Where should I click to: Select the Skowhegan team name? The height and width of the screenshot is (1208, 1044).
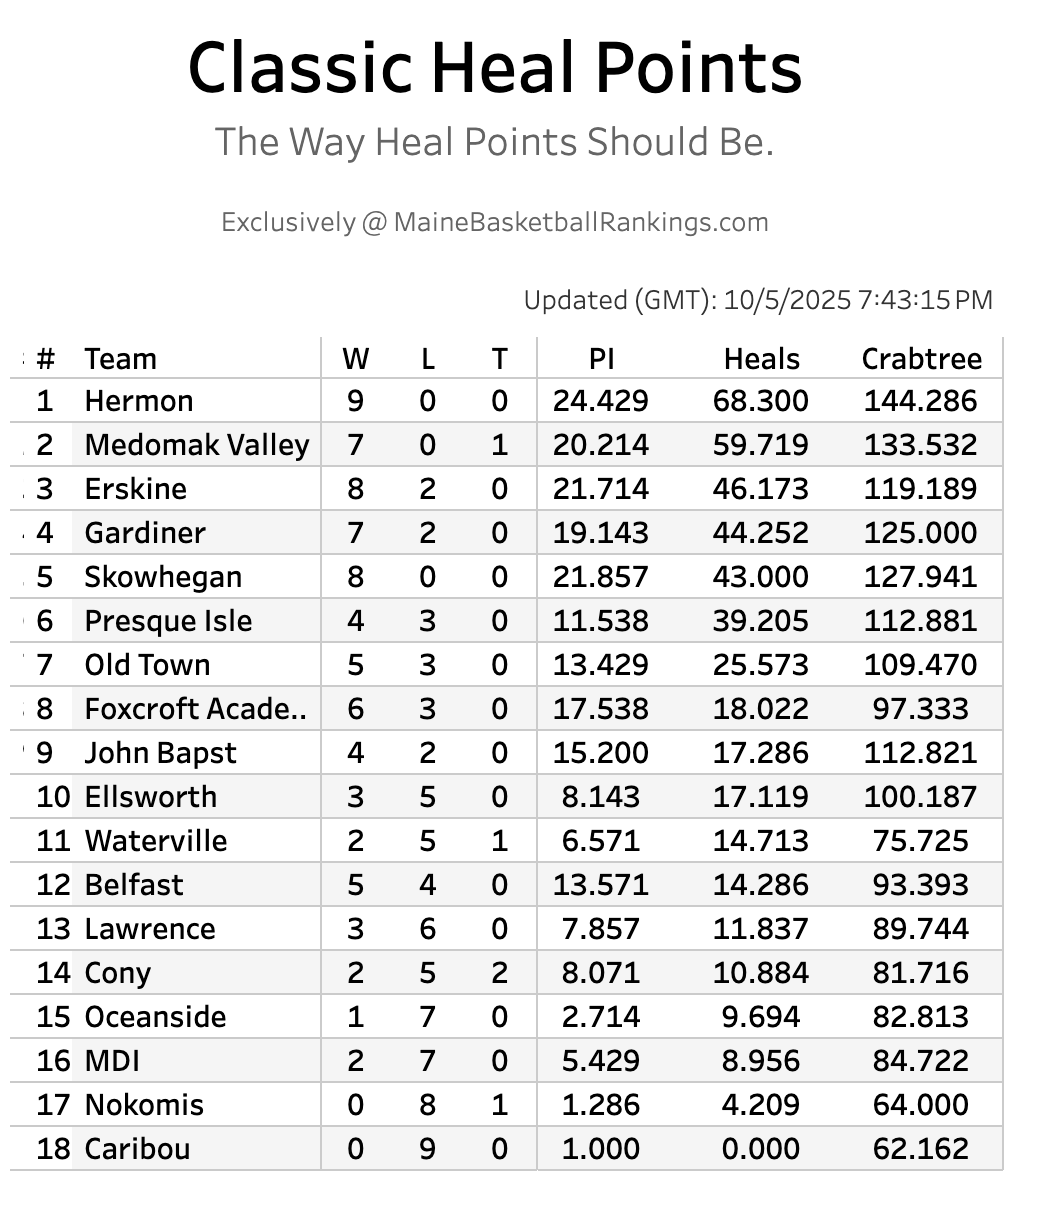pos(163,577)
